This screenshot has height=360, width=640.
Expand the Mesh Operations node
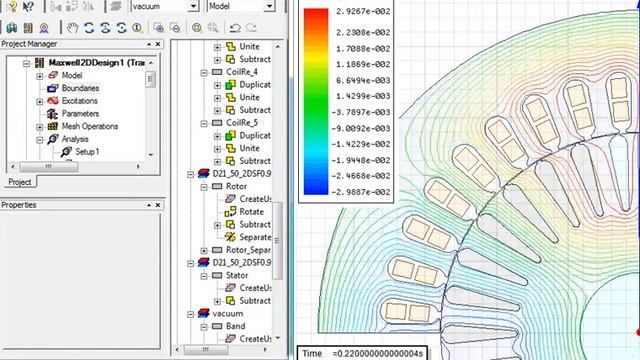pos(40,127)
